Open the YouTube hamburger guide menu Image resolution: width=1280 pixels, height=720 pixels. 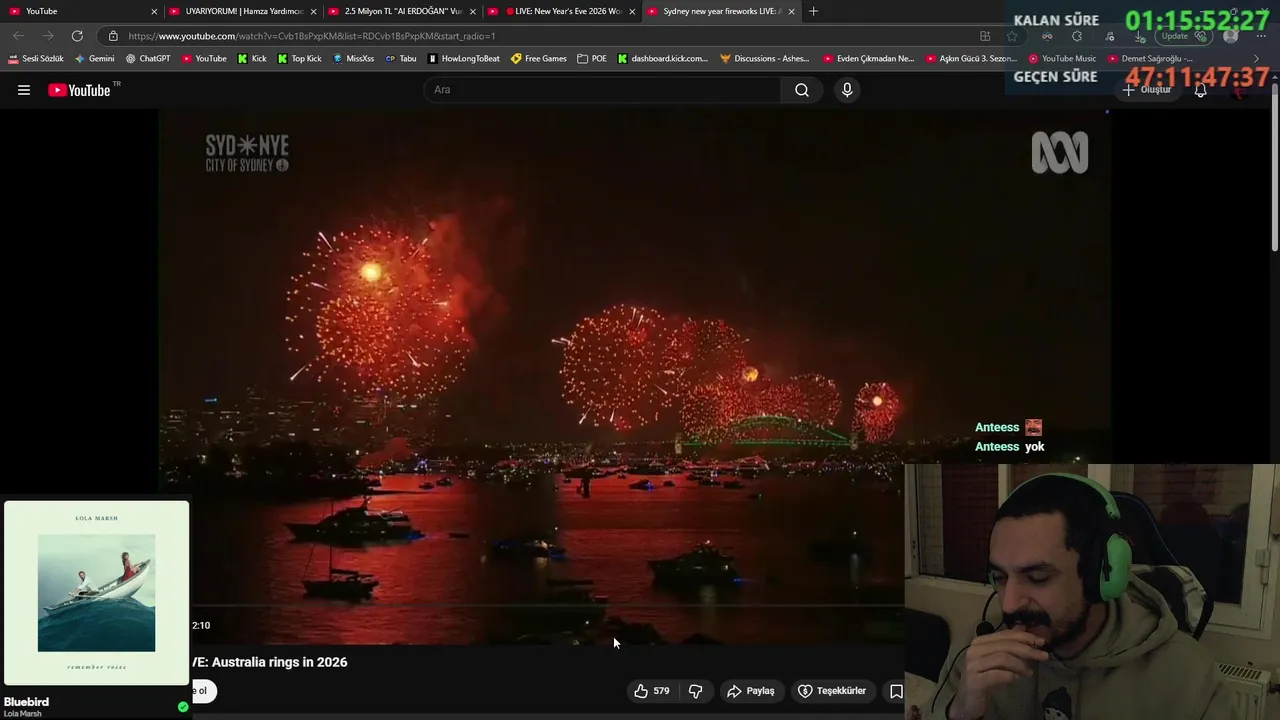(x=24, y=90)
